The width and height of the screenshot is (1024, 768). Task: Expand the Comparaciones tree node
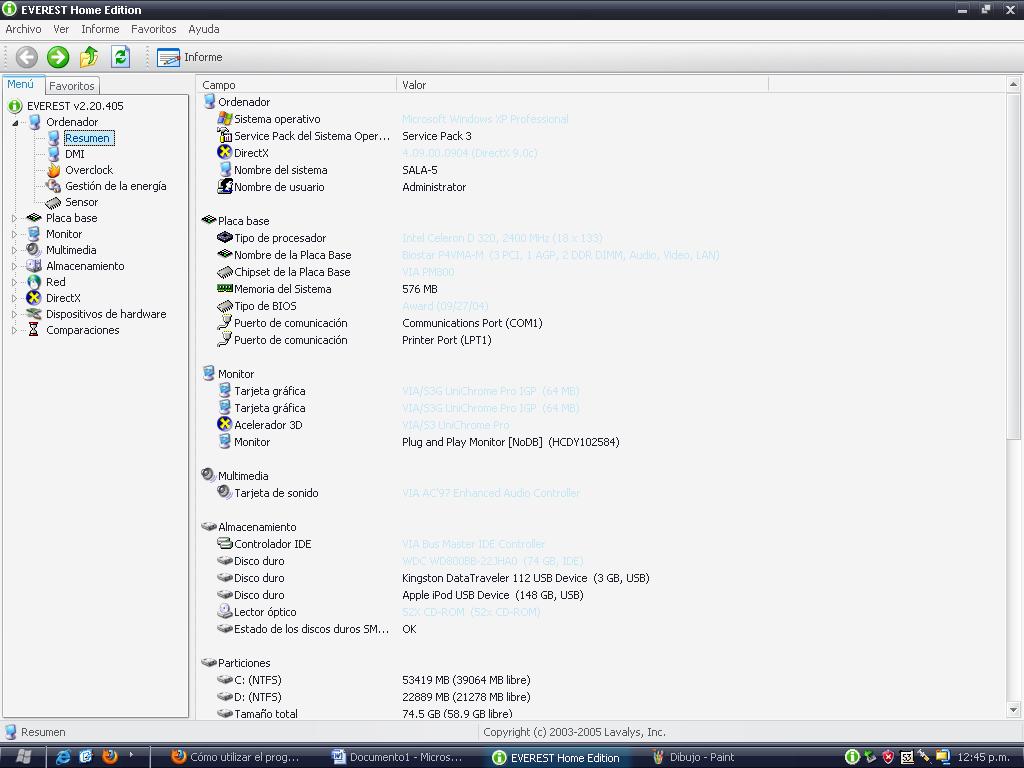[x=14, y=330]
